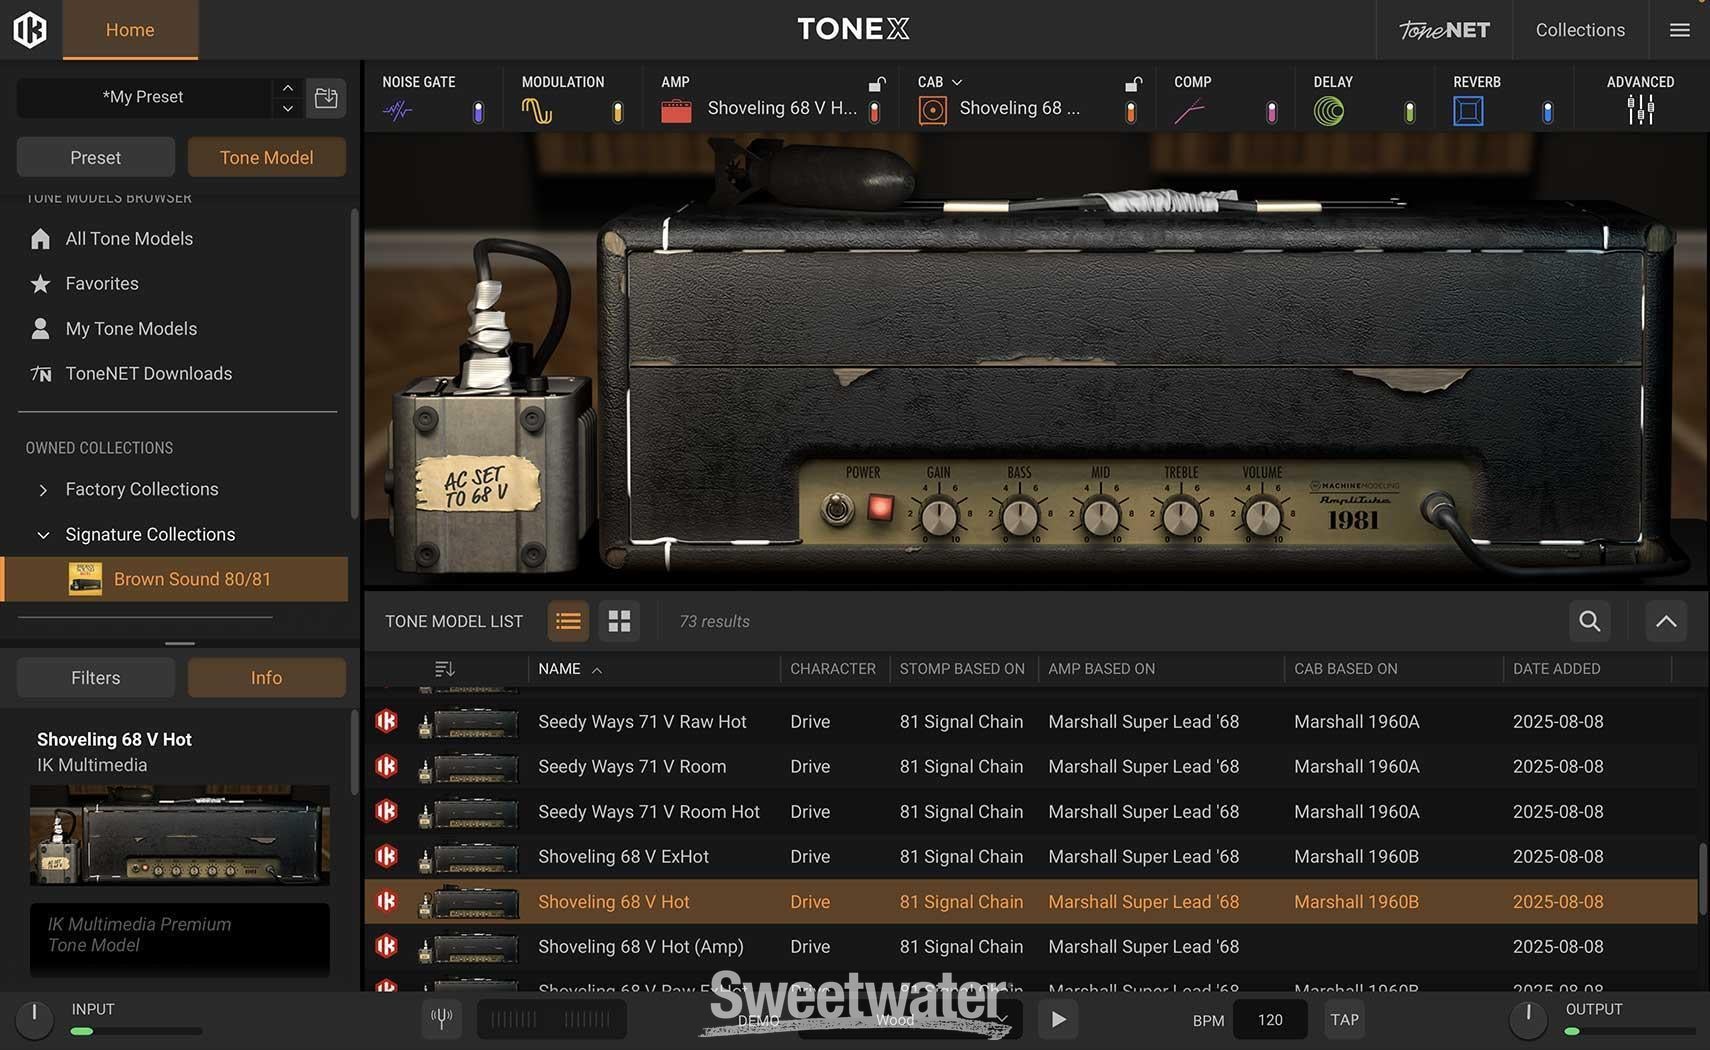Open Collections from the top bar
The width and height of the screenshot is (1710, 1050).
(x=1579, y=29)
